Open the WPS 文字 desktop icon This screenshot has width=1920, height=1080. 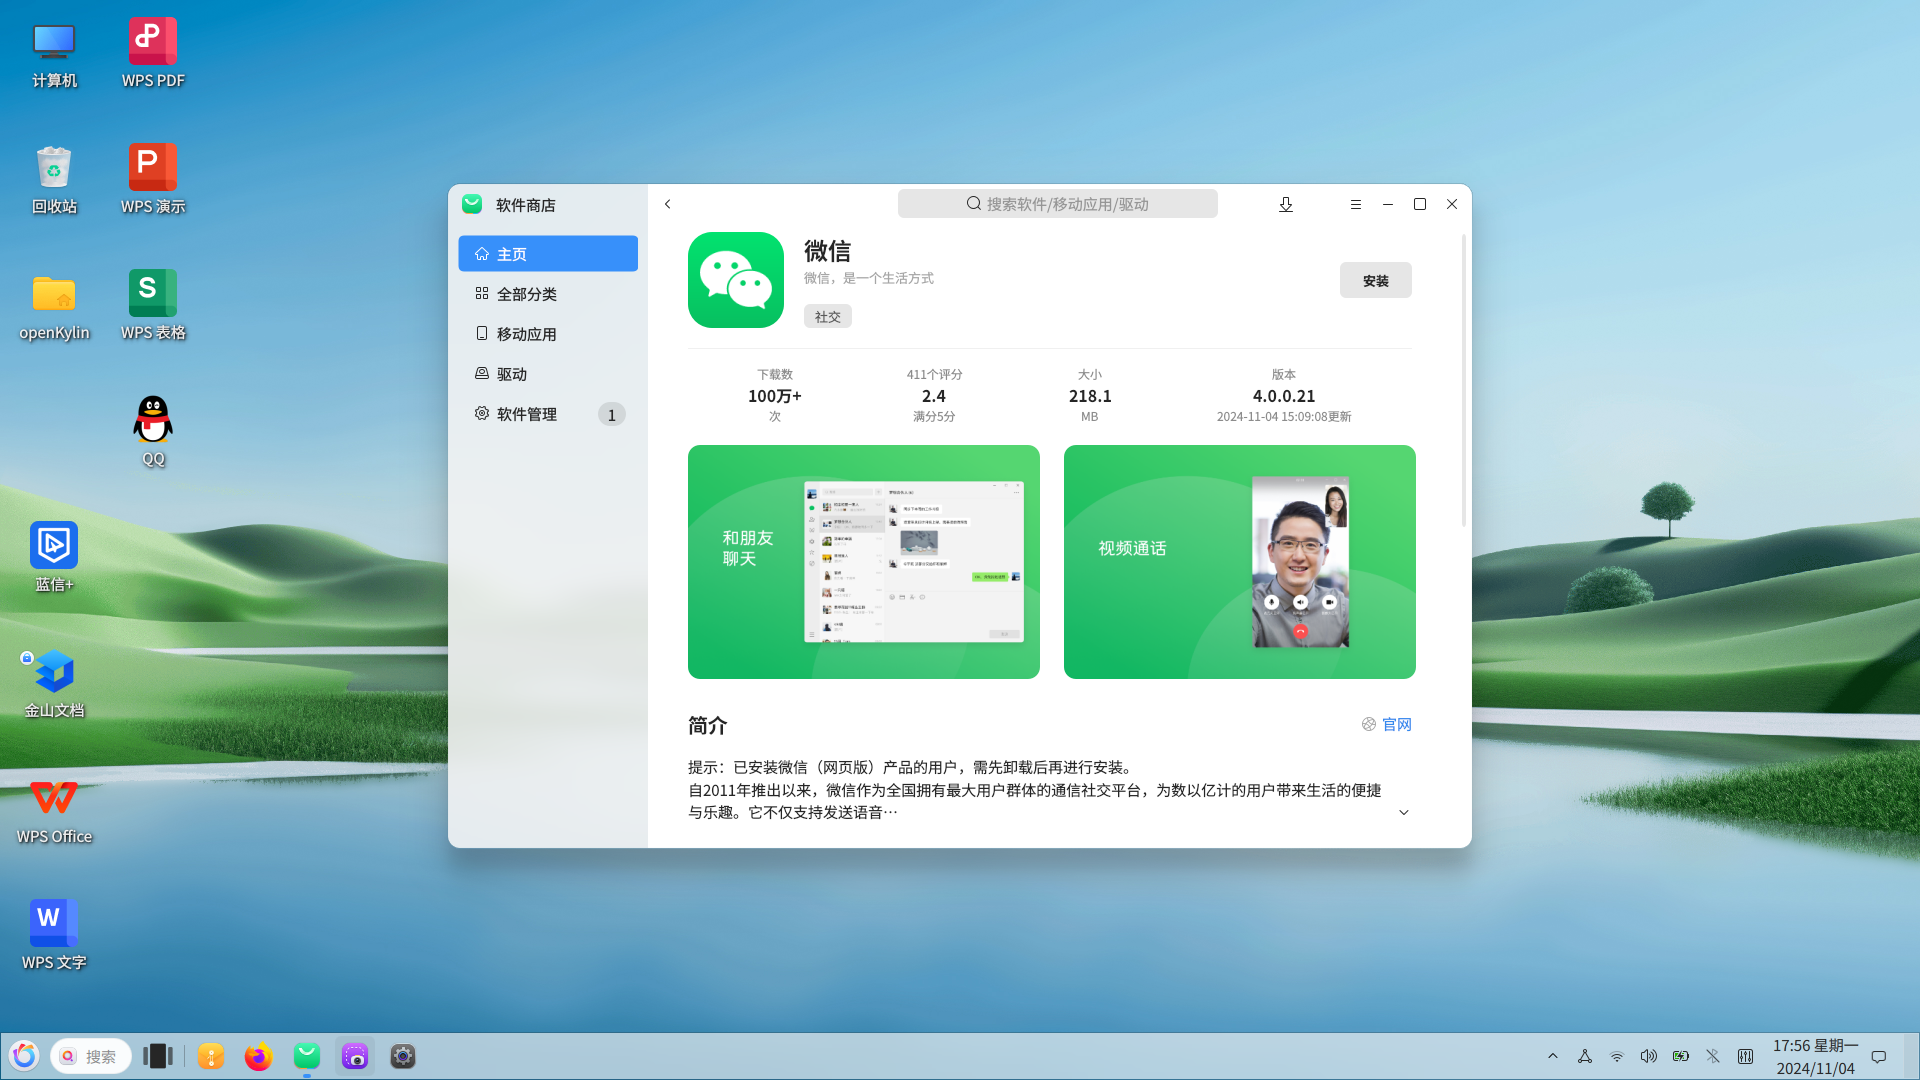(x=54, y=937)
